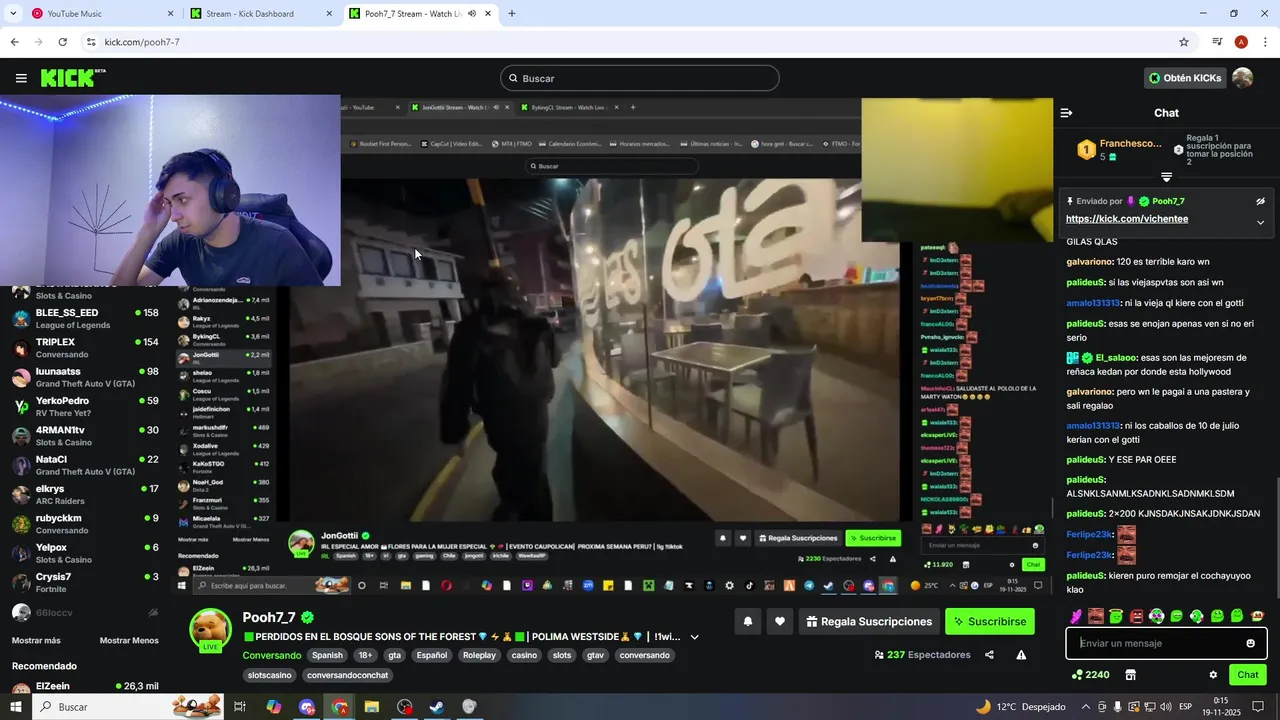
Task: Collapse the chat panel with arrow icon
Action: click(x=1066, y=113)
